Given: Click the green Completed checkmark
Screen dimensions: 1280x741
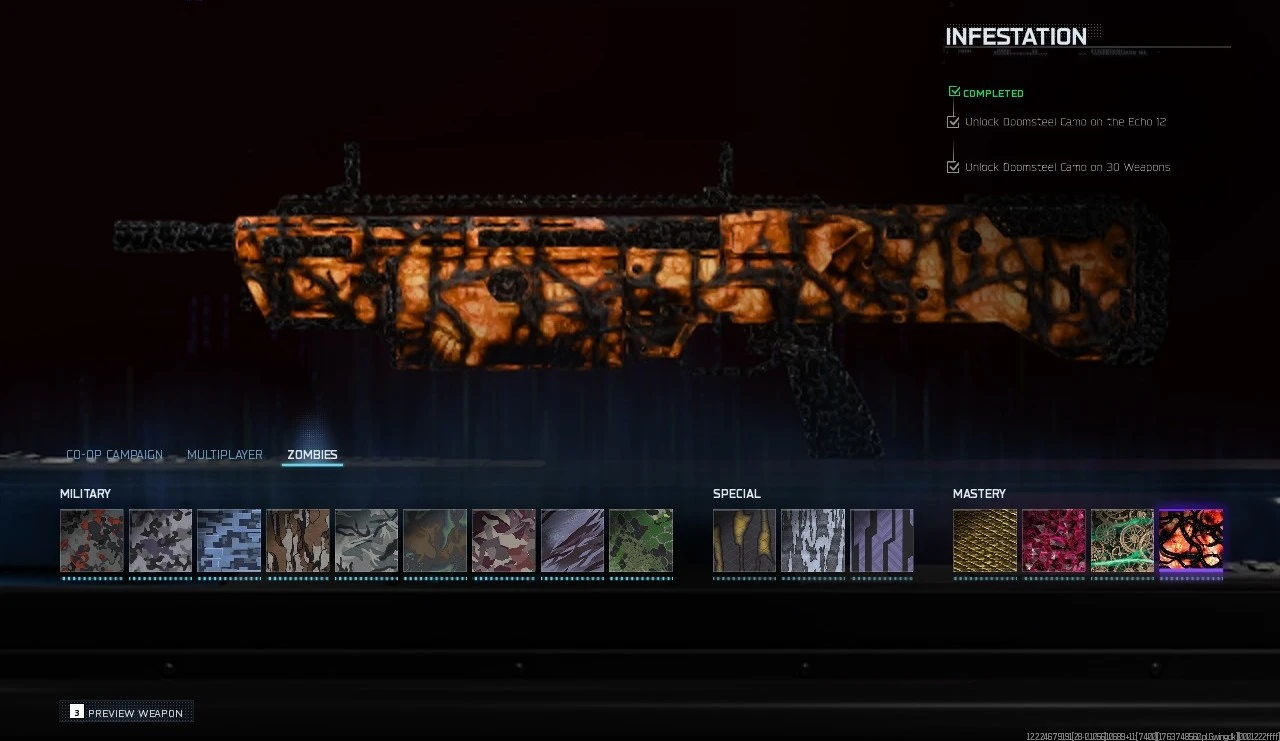Looking at the screenshot, I should [x=954, y=92].
